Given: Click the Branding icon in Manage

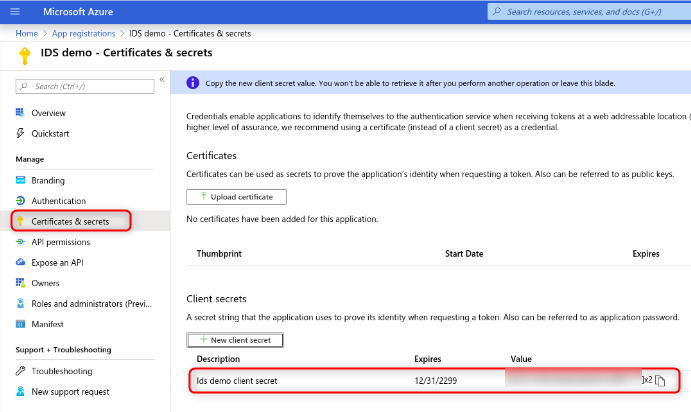Looking at the screenshot, I should click(x=20, y=180).
